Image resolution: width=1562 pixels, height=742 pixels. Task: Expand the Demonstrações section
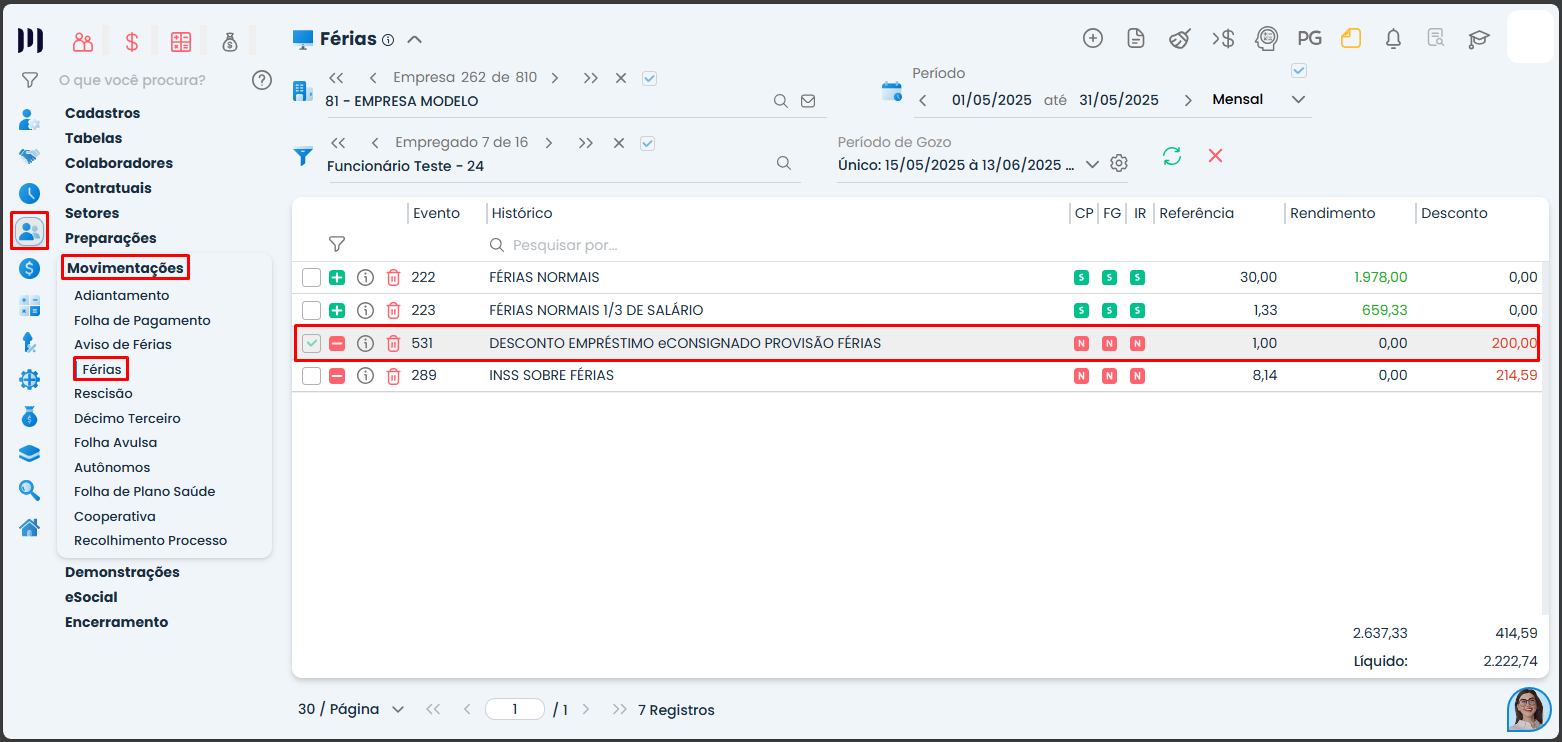coord(122,572)
